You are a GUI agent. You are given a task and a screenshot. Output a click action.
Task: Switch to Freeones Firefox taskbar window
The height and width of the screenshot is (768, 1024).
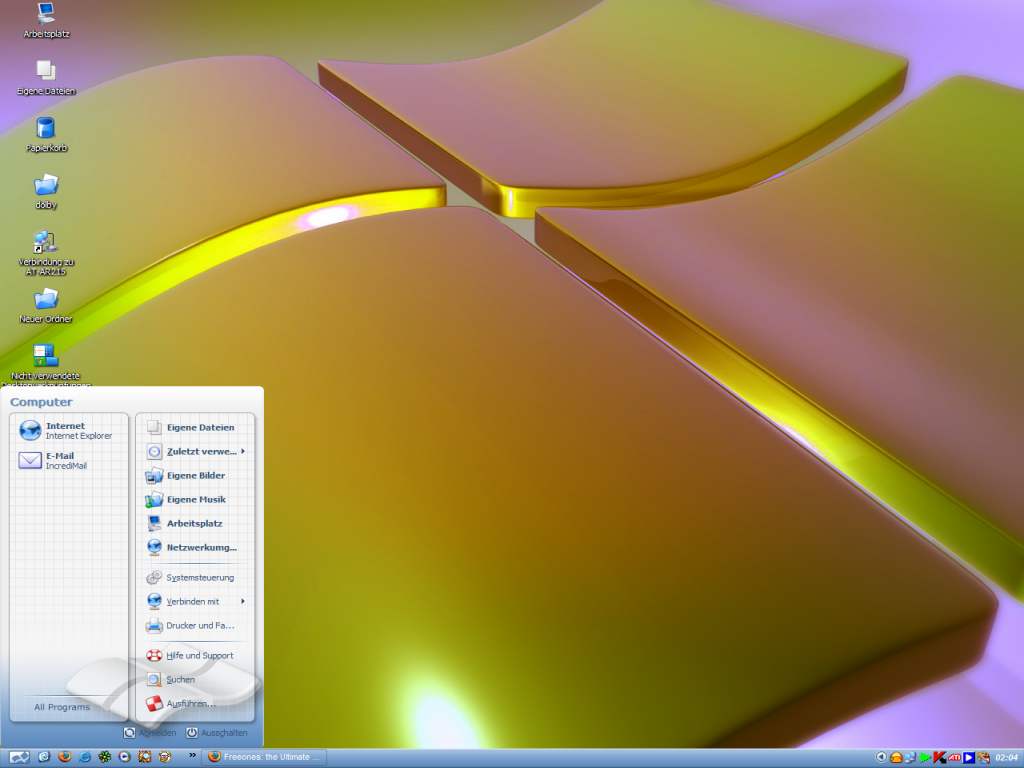(x=264, y=757)
